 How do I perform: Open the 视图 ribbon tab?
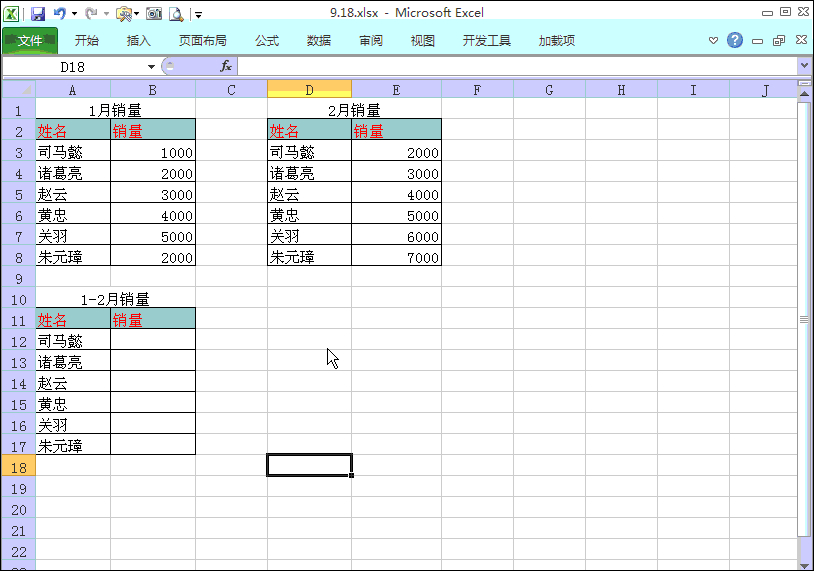[x=423, y=40]
